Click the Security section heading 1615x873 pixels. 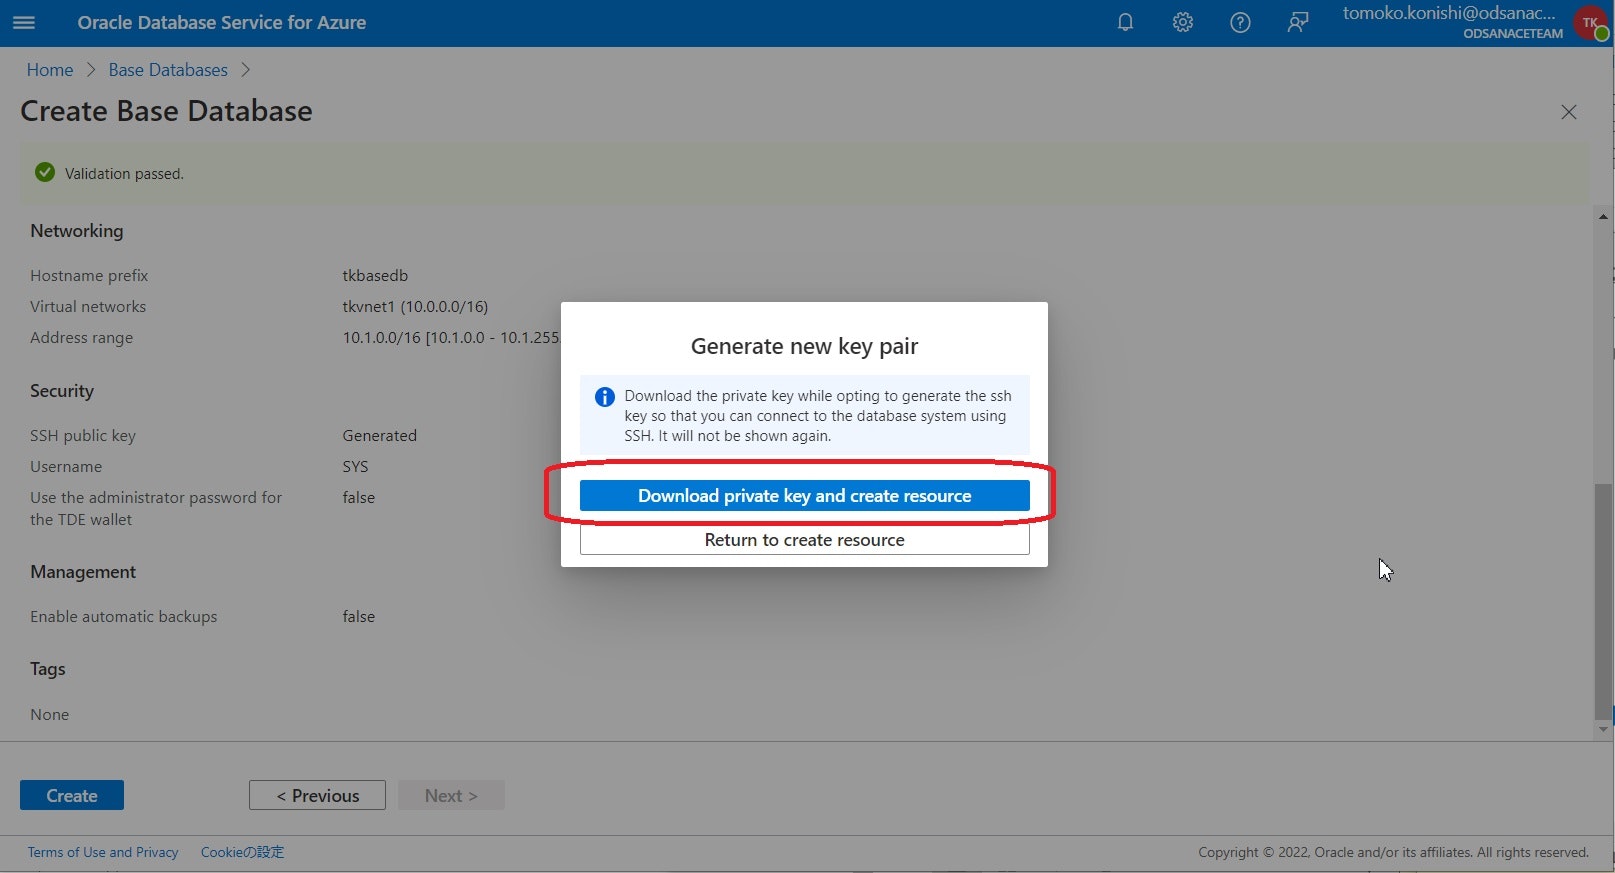tap(62, 390)
